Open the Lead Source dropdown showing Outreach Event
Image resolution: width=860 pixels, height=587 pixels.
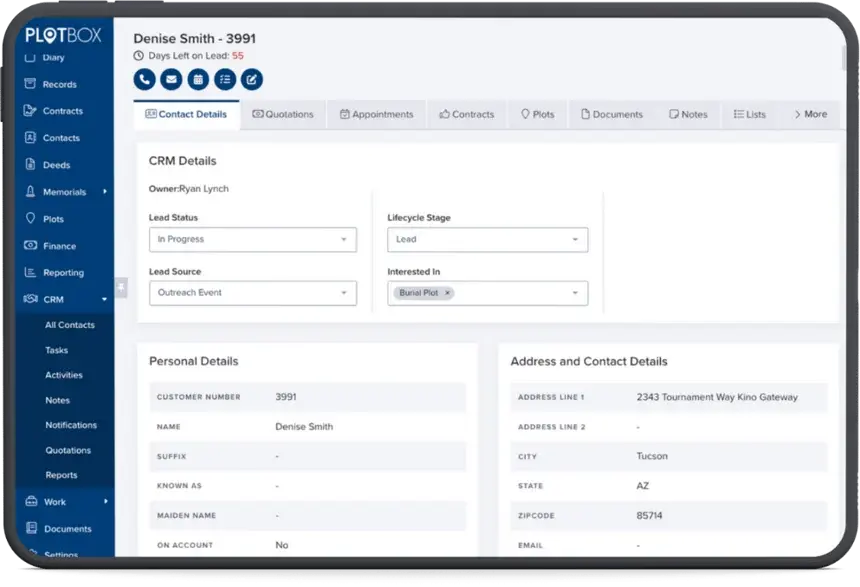[252, 293]
